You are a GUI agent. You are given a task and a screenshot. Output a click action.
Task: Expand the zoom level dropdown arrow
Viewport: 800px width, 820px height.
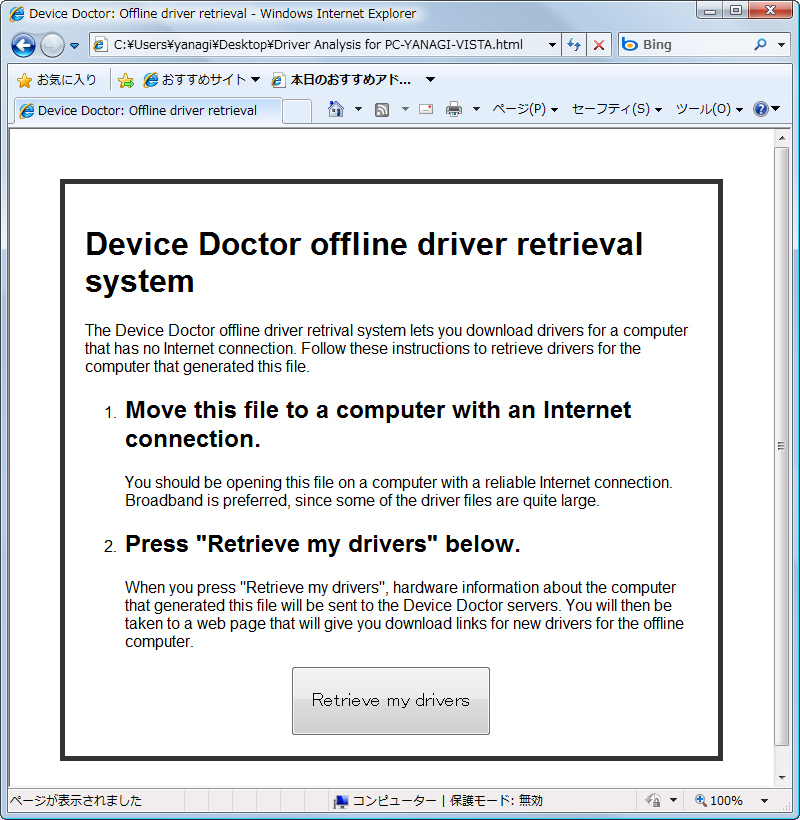(x=764, y=801)
